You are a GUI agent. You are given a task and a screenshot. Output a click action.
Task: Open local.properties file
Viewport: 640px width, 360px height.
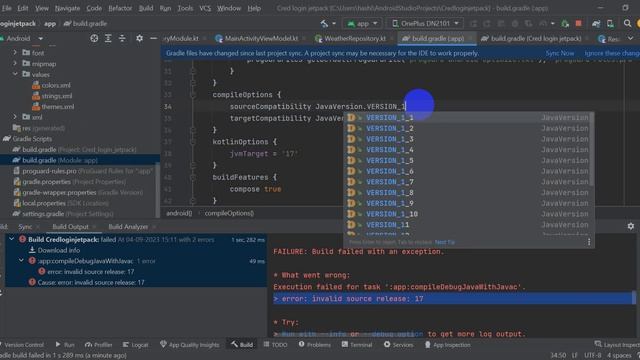61,203
